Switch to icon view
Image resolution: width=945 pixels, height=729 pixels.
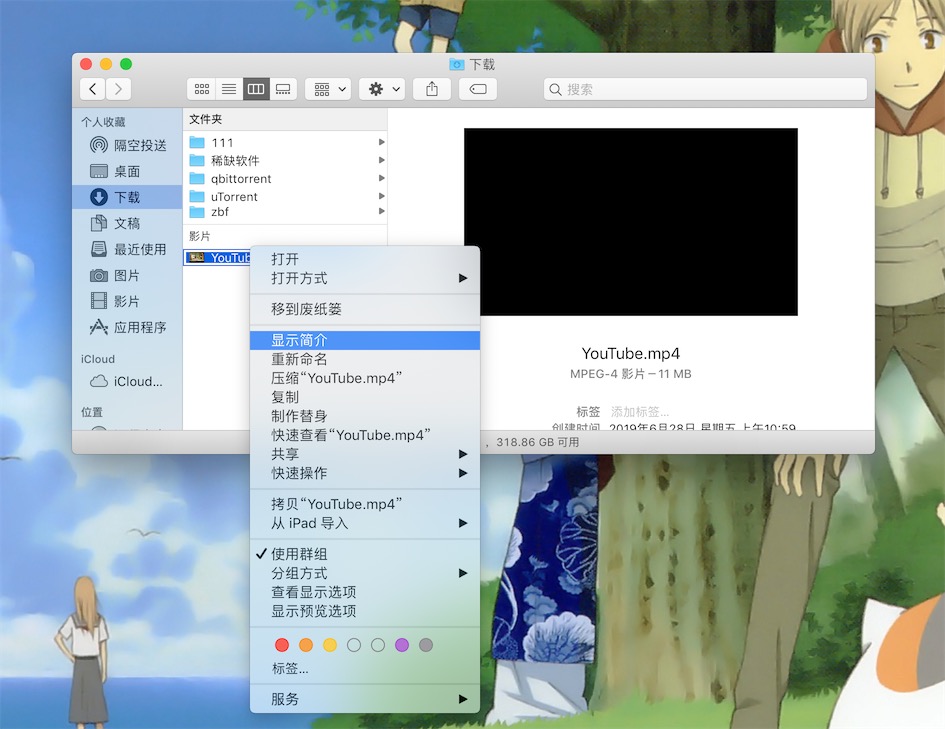[x=201, y=89]
